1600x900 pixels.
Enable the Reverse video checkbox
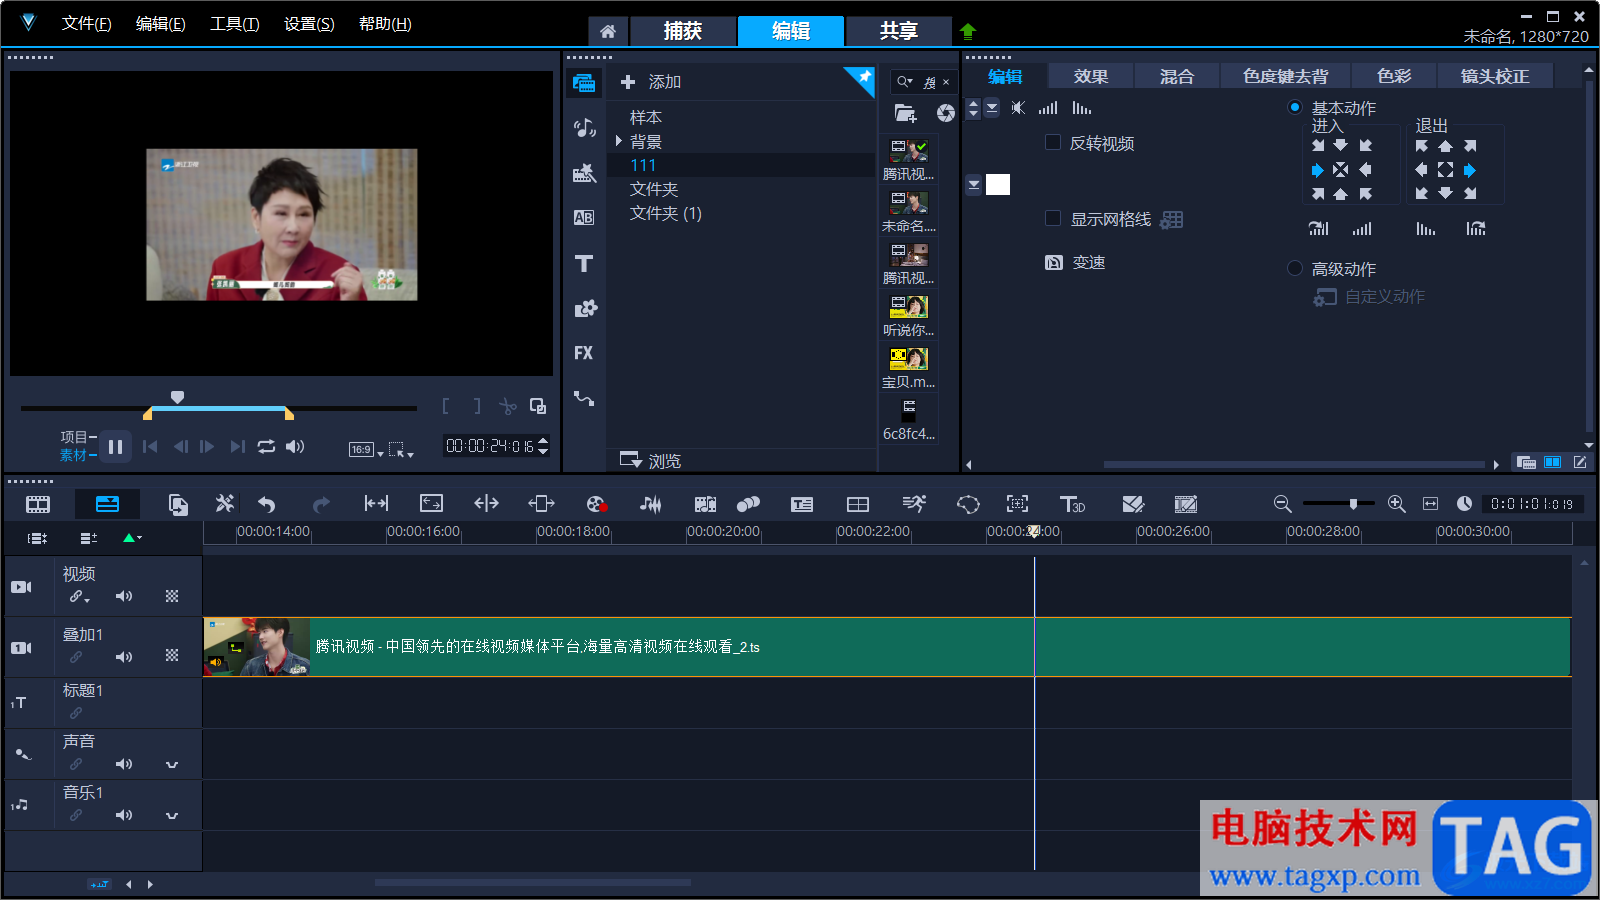(x=1053, y=142)
